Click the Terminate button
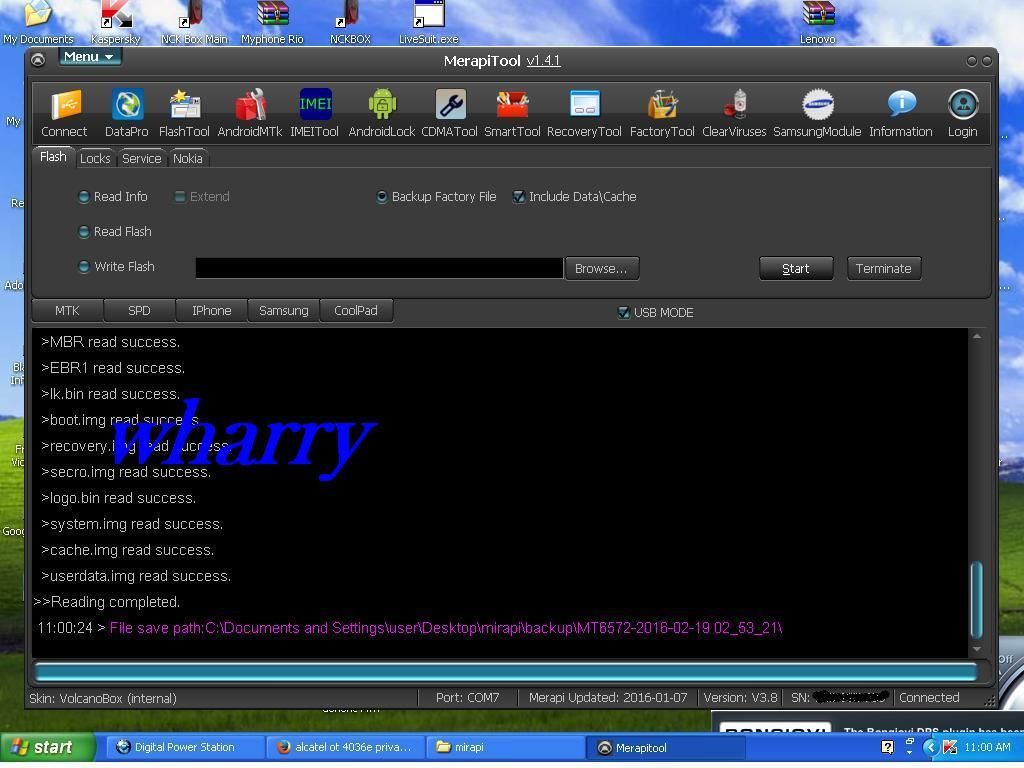This screenshot has height=768, width=1024. (884, 268)
